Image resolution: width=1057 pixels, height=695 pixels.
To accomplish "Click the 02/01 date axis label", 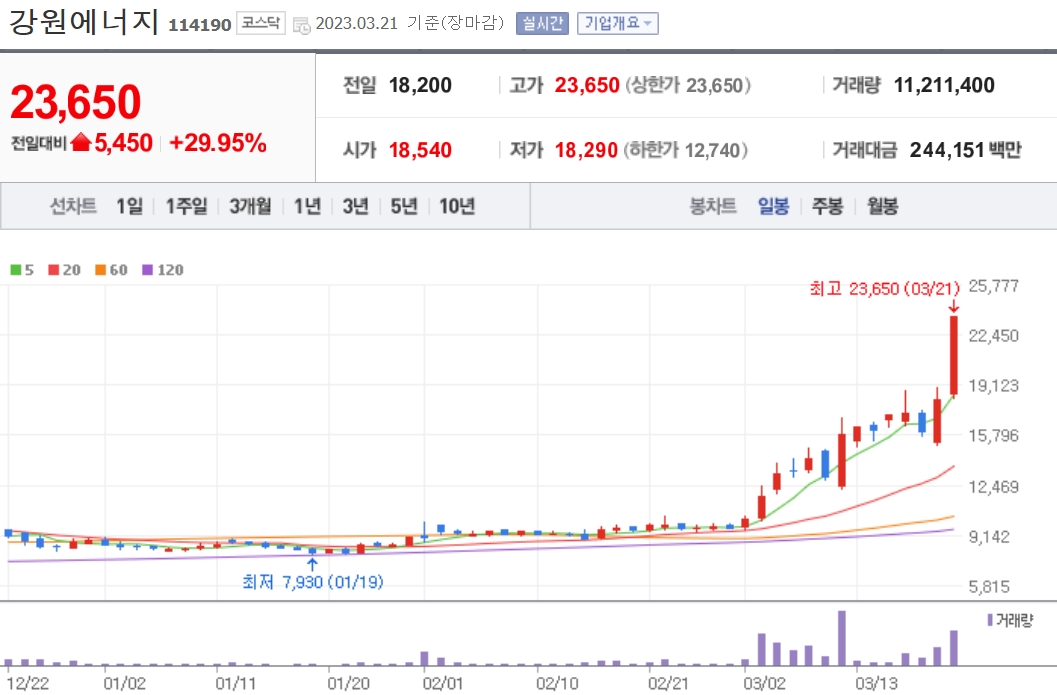I will click(x=443, y=684).
